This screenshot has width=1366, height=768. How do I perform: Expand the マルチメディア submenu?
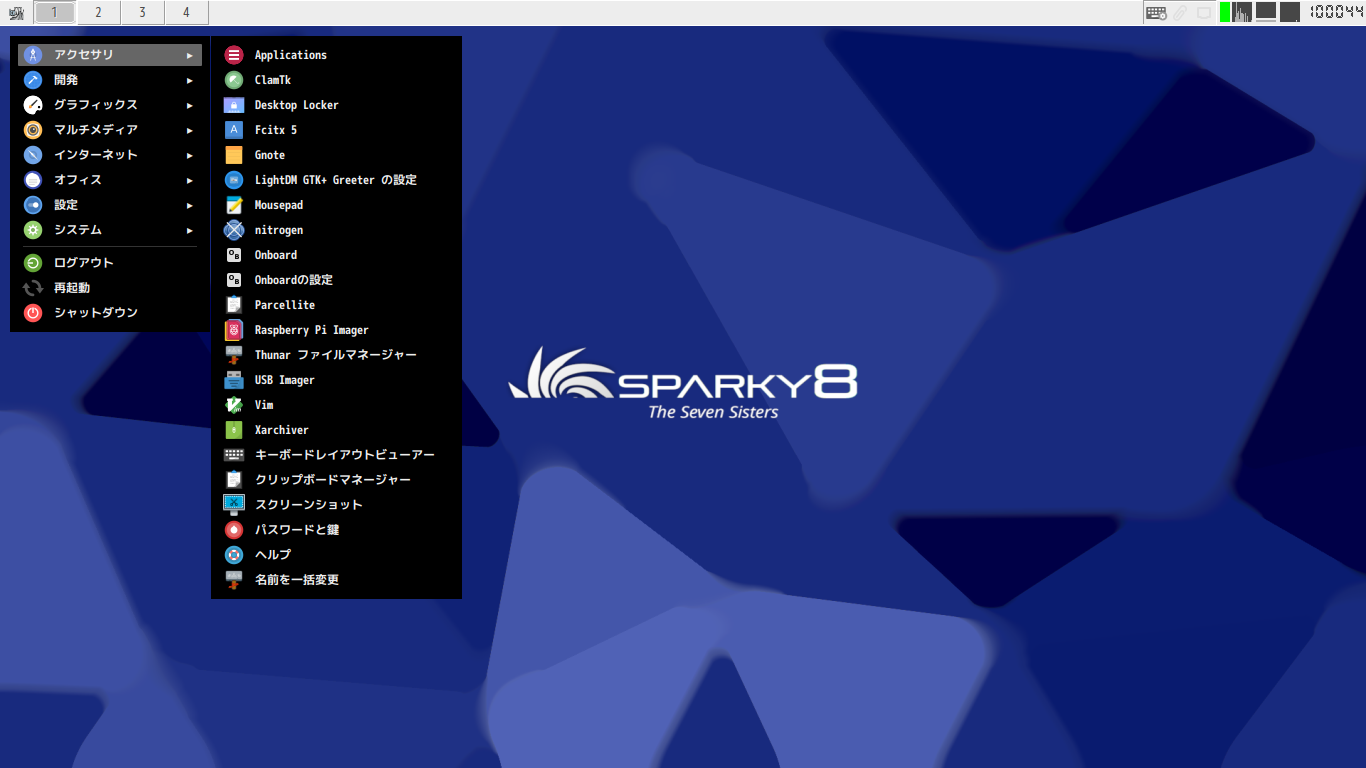[110, 130]
